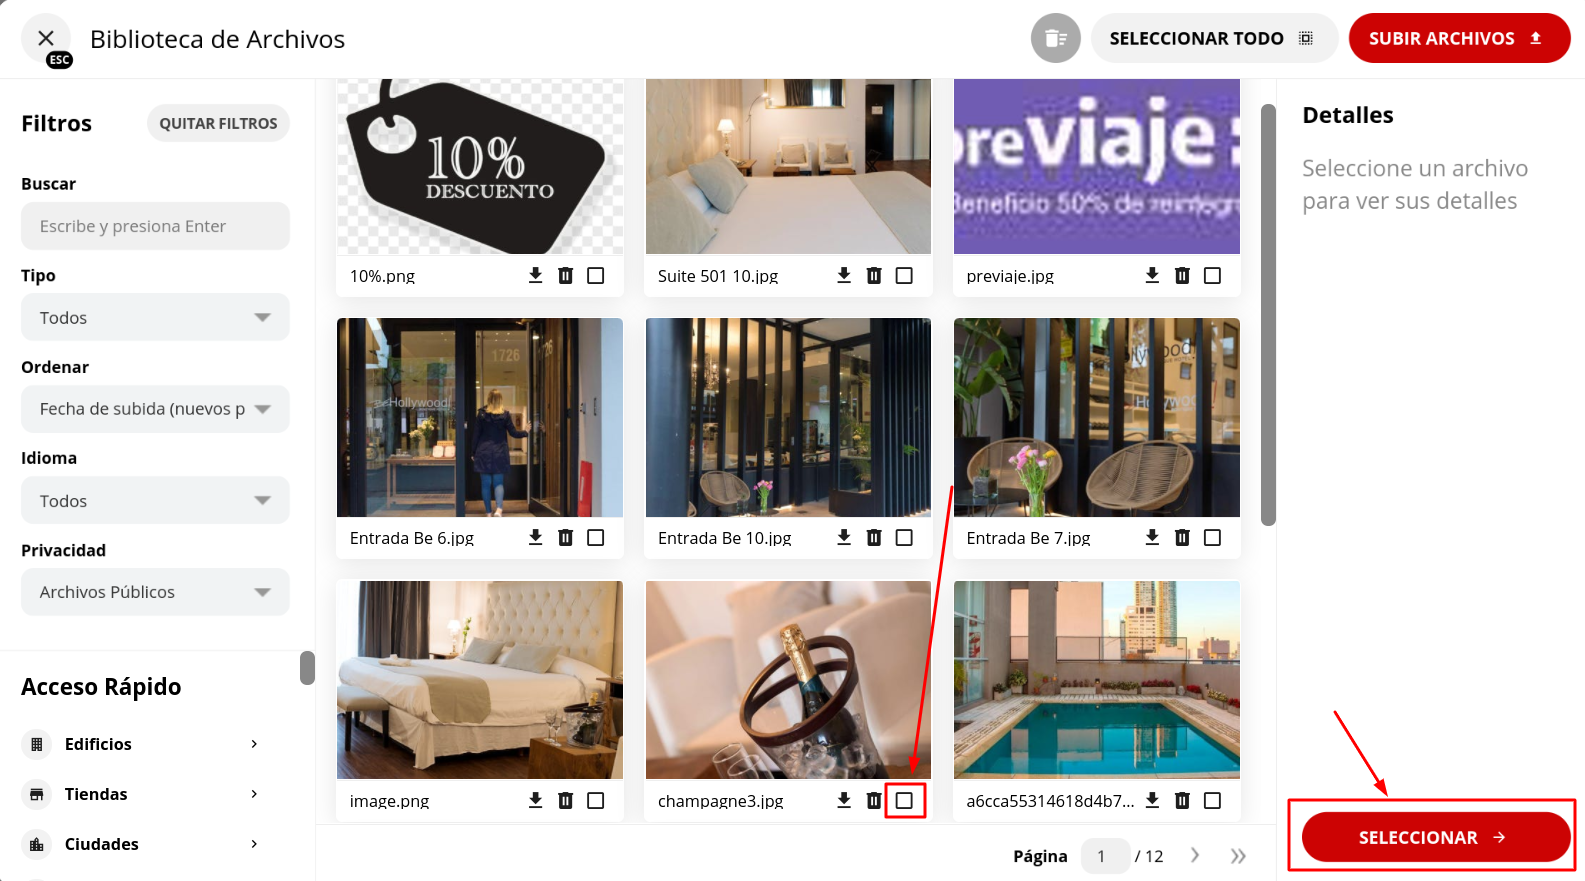Check the Entrada Be 7.jpg checkbox
Screen dimensions: 1585x881
click(x=1212, y=537)
